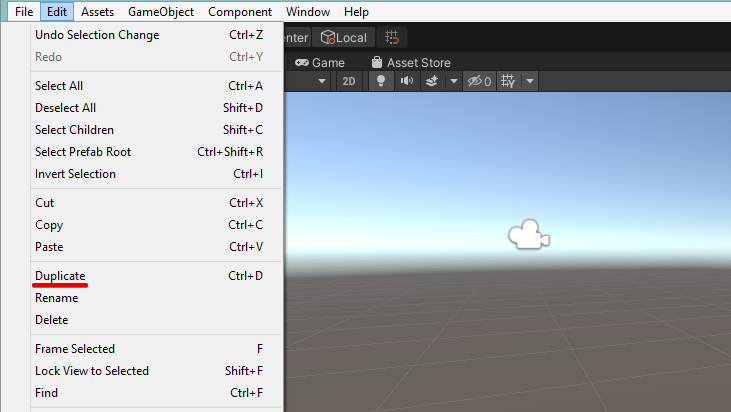Choose Lock View to Selected
Image resolution: width=731 pixels, height=412 pixels.
157,371
